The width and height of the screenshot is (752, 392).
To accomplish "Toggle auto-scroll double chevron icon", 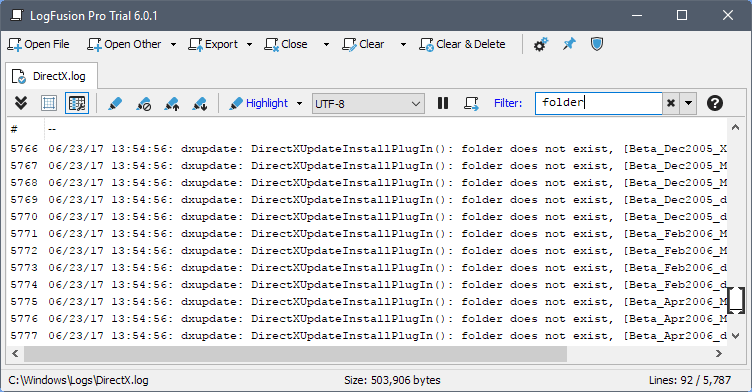I will (21, 103).
